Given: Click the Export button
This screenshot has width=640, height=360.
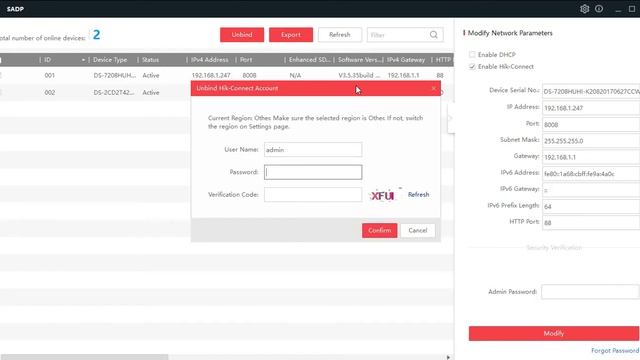Looking at the screenshot, I should tap(291, 35).
